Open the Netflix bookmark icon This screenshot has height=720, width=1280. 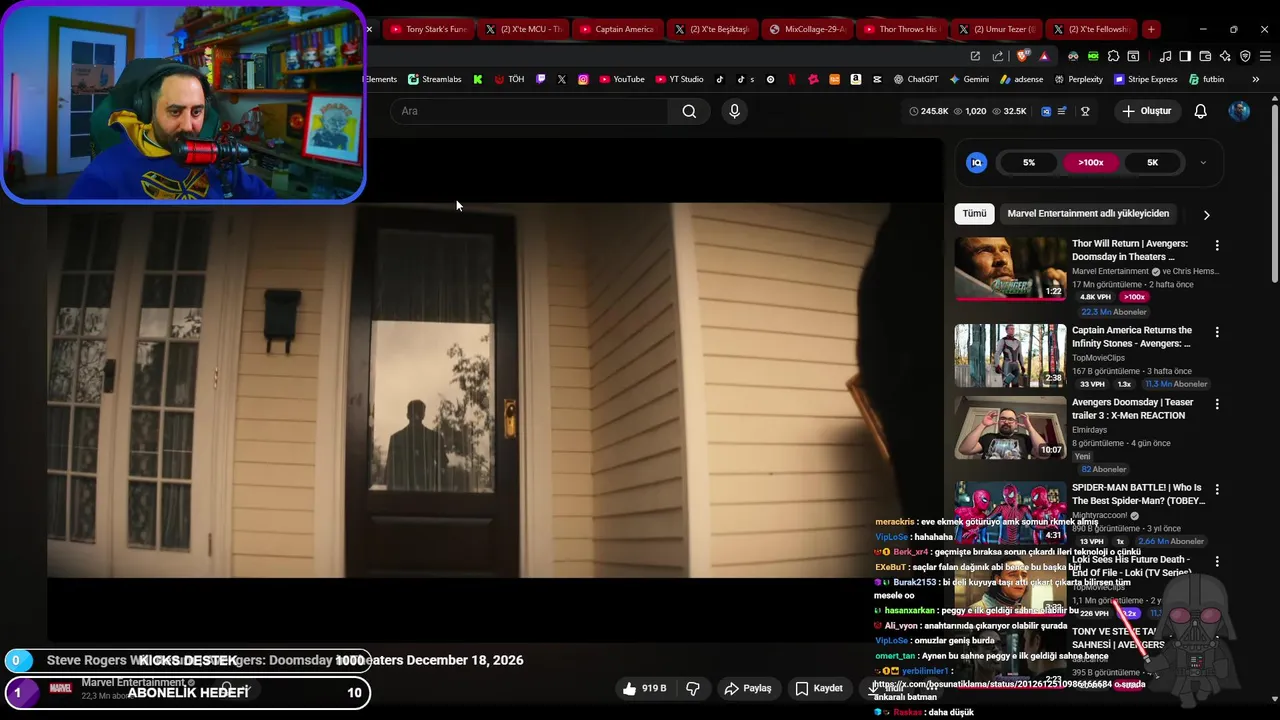(x=792, y=79)
